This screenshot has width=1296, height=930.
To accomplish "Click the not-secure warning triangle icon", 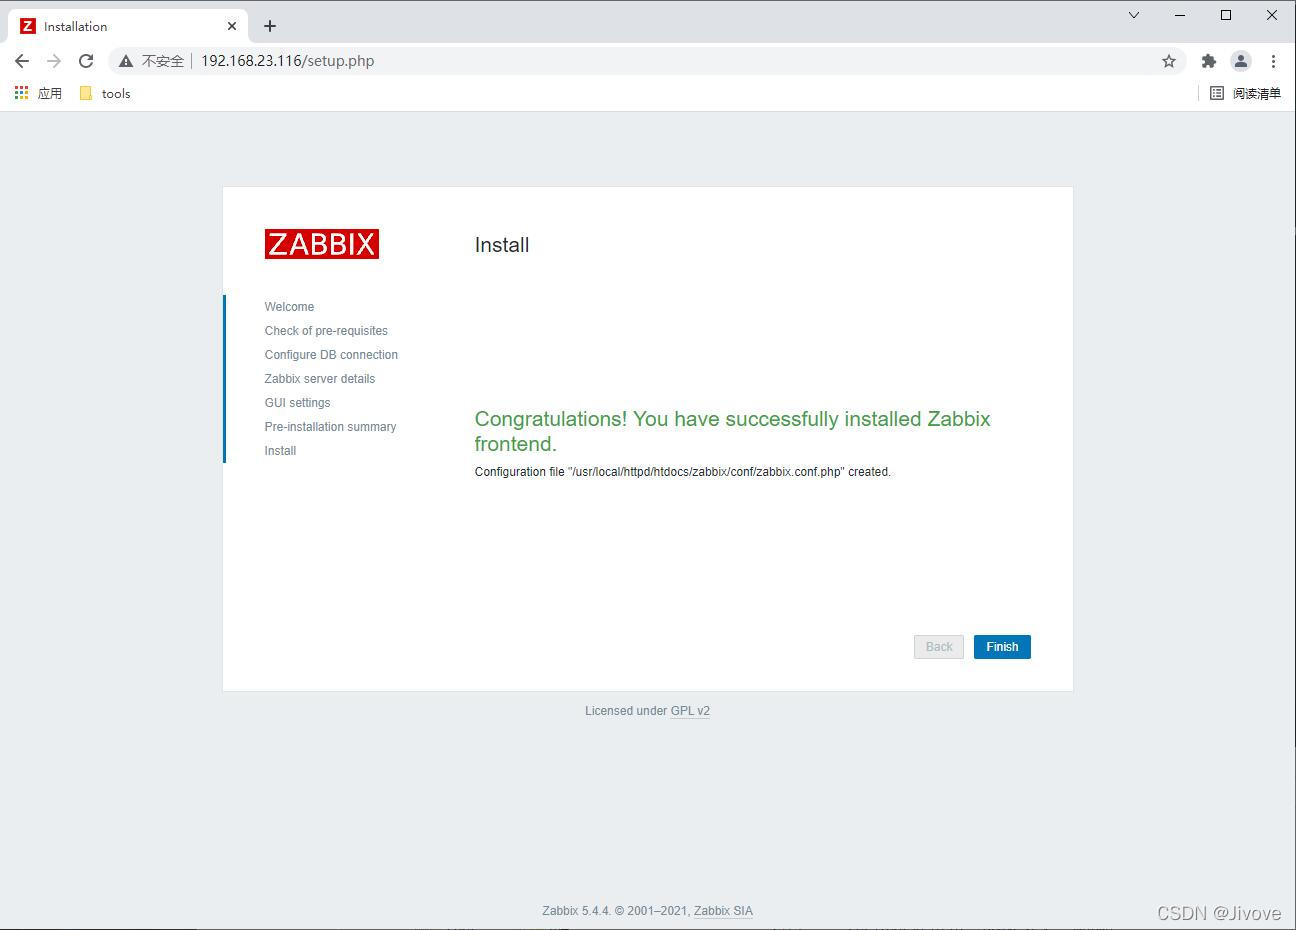I will [126, 61].
